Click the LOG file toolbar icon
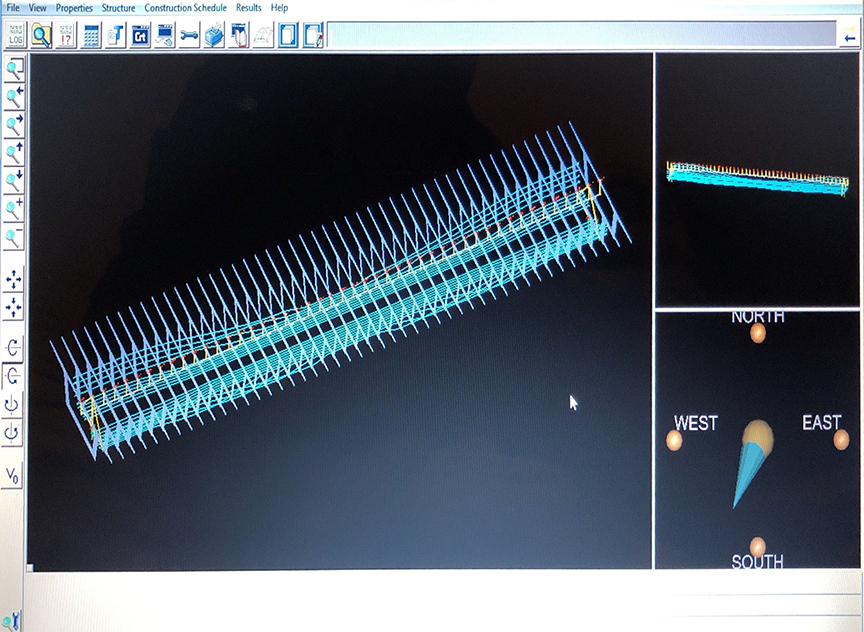Image resolution: width=864 pixels, height=632 pixels. tap(16, 35)
